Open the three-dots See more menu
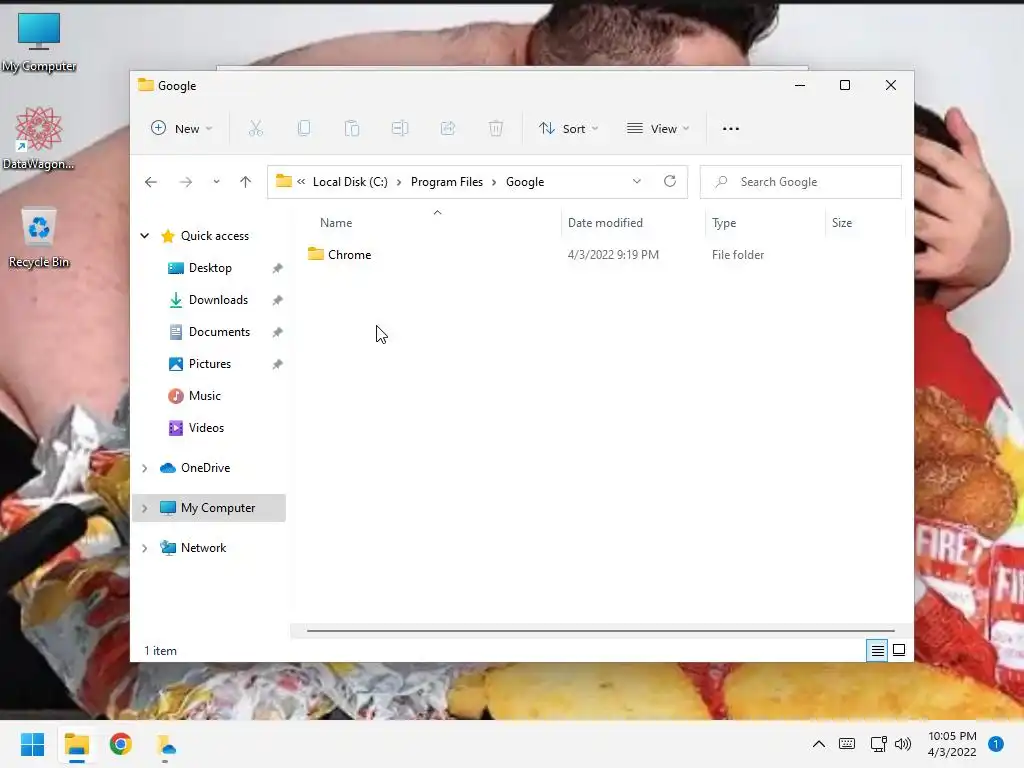This screenshot has width=1024, height=768. coord(731,129)
